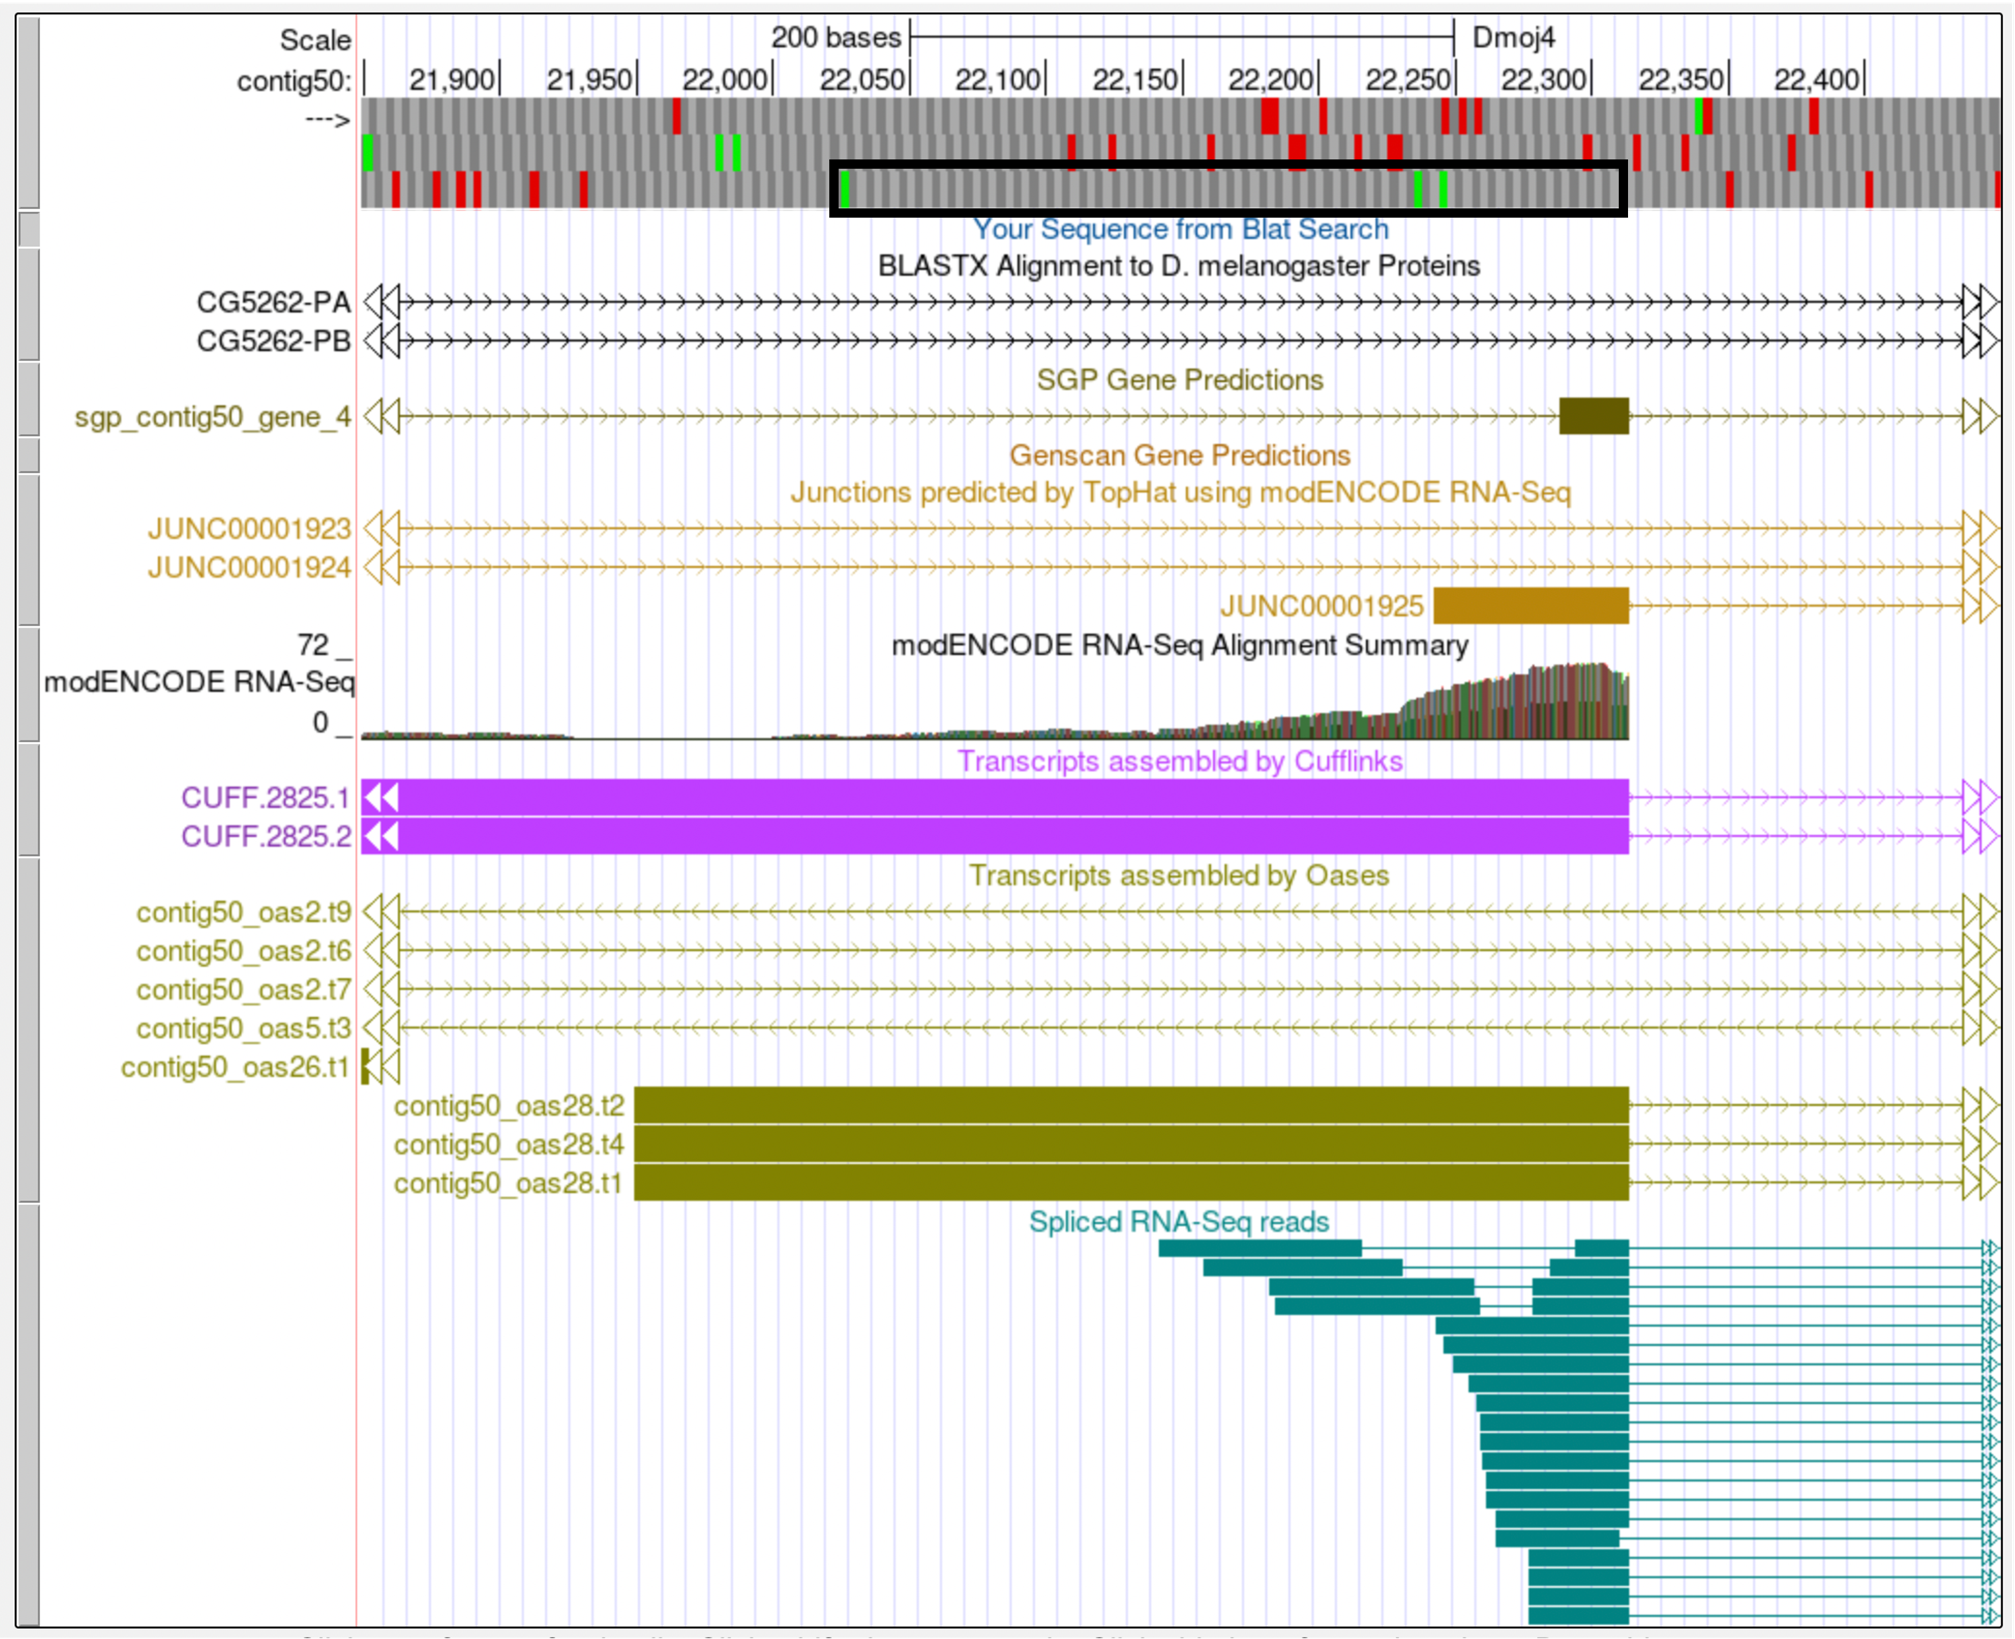Click the olive contig50_oas28.t1 transcript bar
This screenshot has height=1639, width=2015.
[1131, 1182]
